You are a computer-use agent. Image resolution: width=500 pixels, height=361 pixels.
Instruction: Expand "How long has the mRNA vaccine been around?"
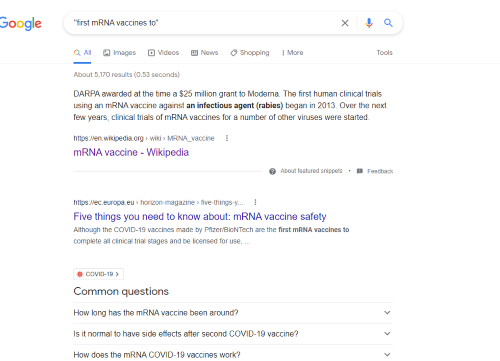(x=233, y=313)
